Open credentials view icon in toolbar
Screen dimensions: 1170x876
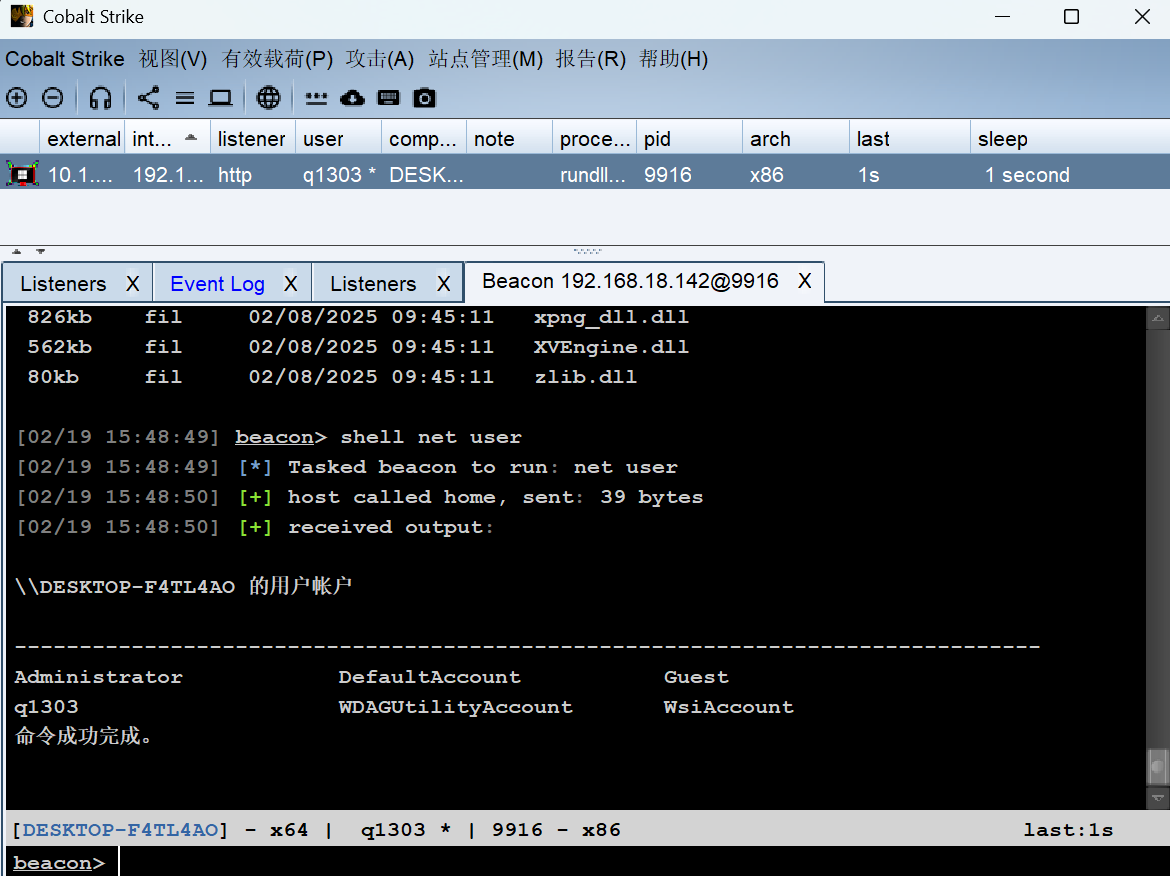tap(316, 98)
